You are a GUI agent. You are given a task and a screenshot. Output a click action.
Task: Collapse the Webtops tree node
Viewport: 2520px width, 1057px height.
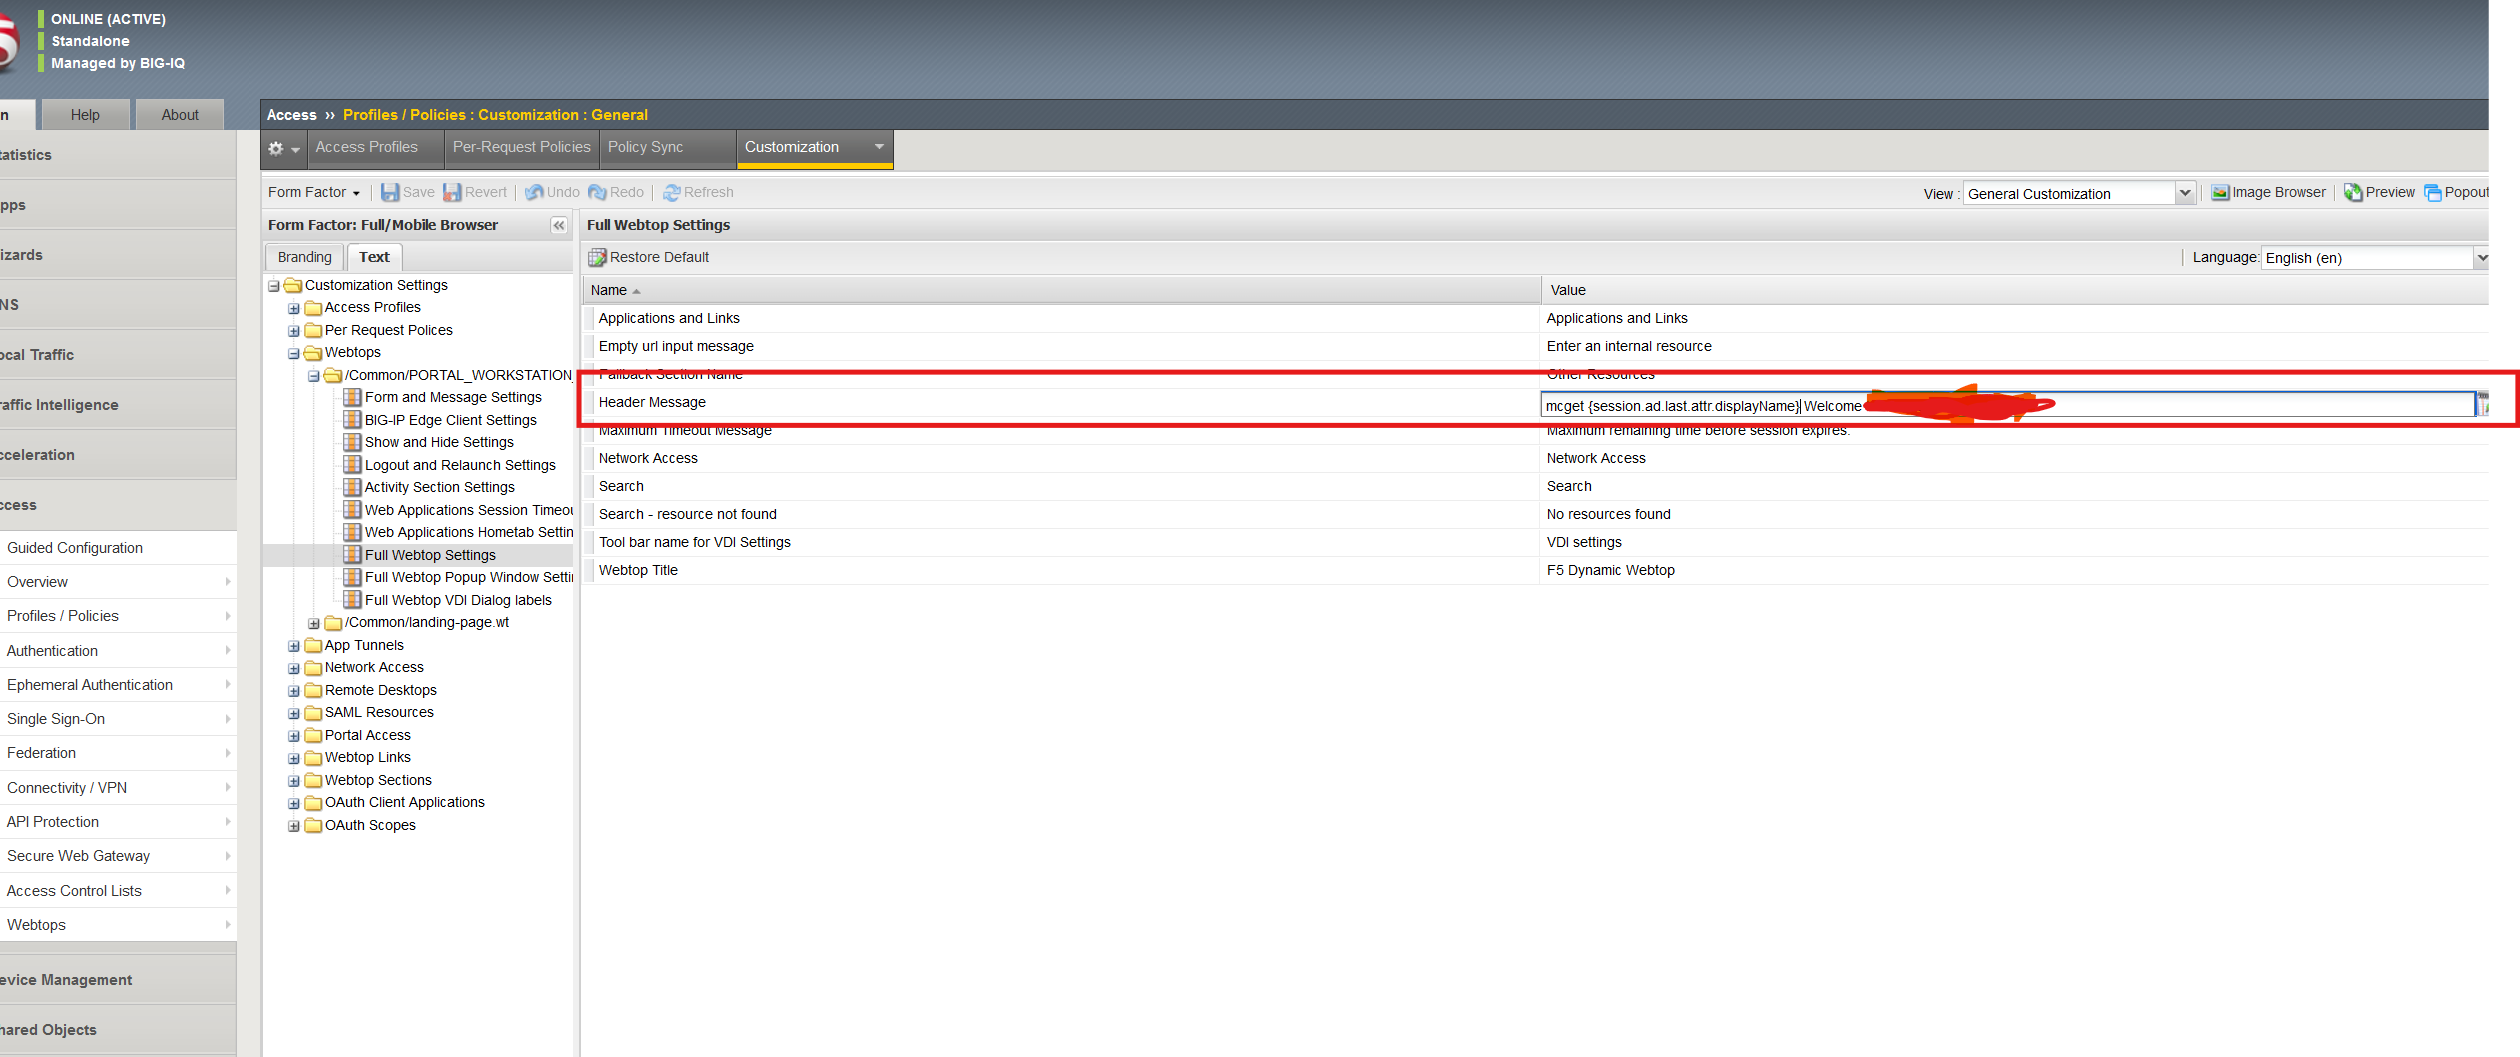294,353
